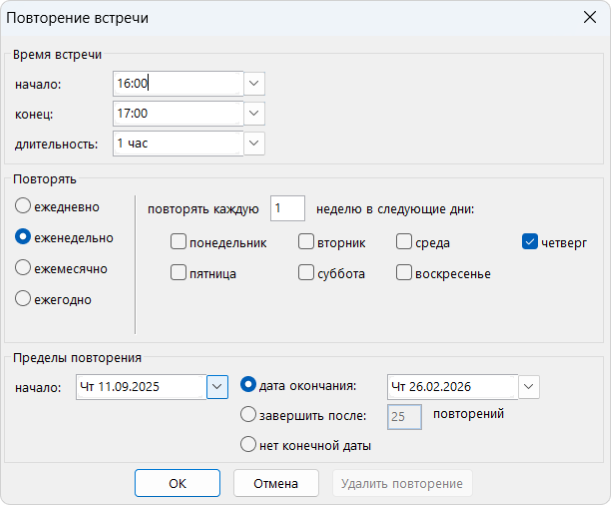Image resolution: width=611 pixels, height=505 pixels.
Task: Expand the конец time dropdown
Action: coord(255,113)
